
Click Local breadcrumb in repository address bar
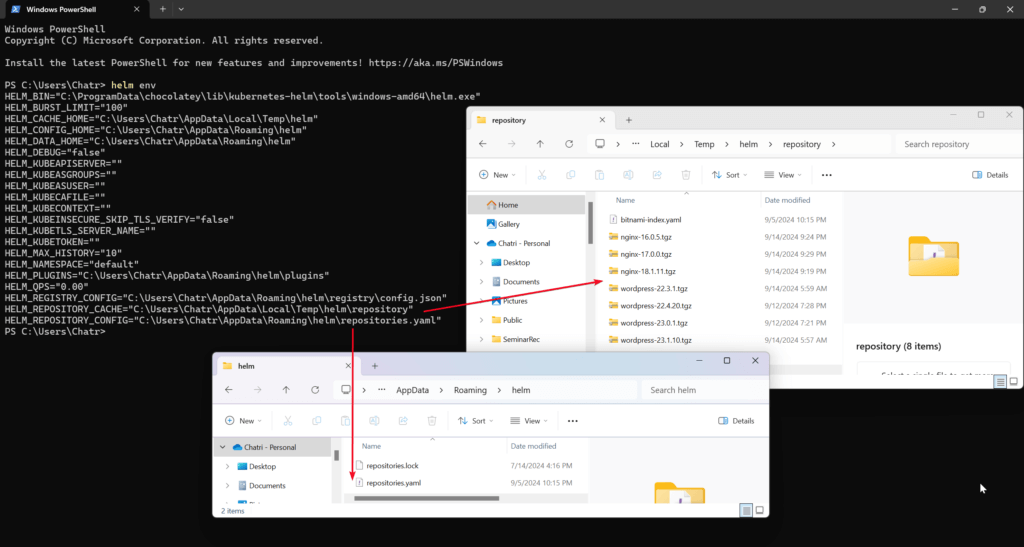click(x=660, y=144)
